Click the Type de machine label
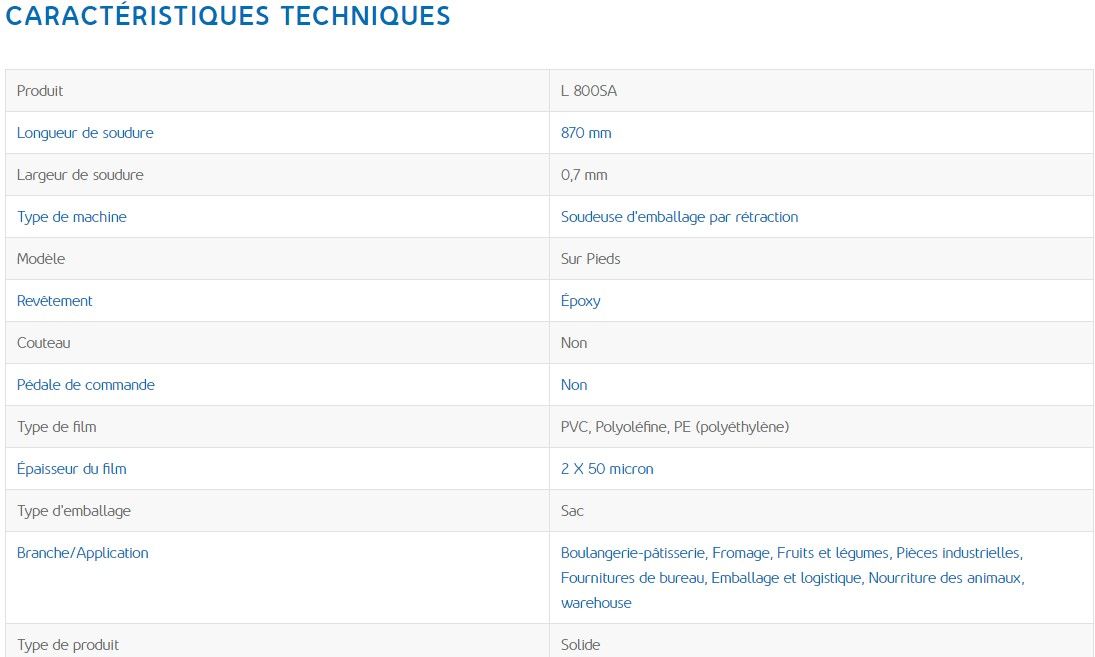This screenshot has width=1095, height=657. pyautogui.click(x=72, y=217)
